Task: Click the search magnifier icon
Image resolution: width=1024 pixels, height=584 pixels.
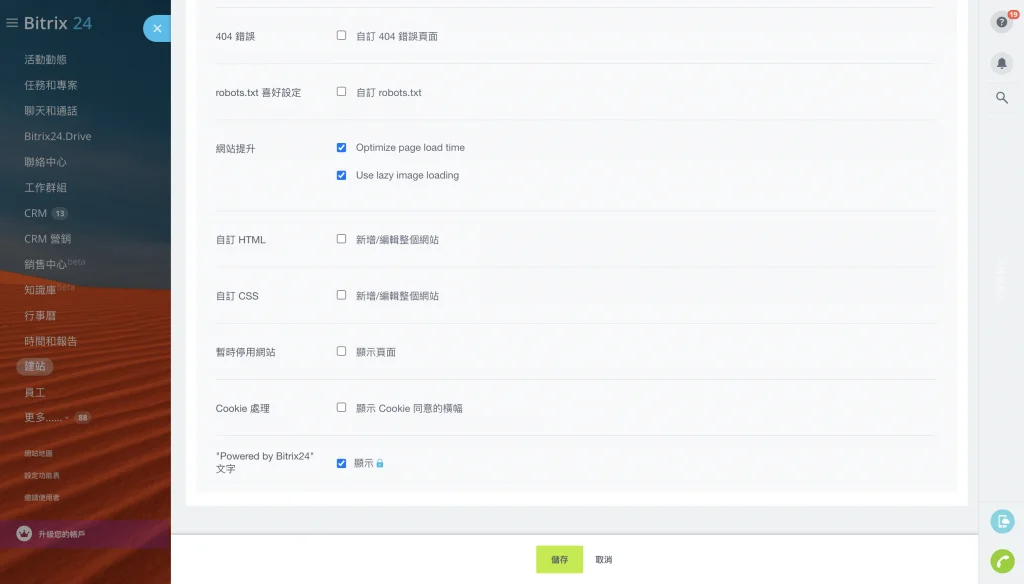Action: click(x=1001, y=97)
